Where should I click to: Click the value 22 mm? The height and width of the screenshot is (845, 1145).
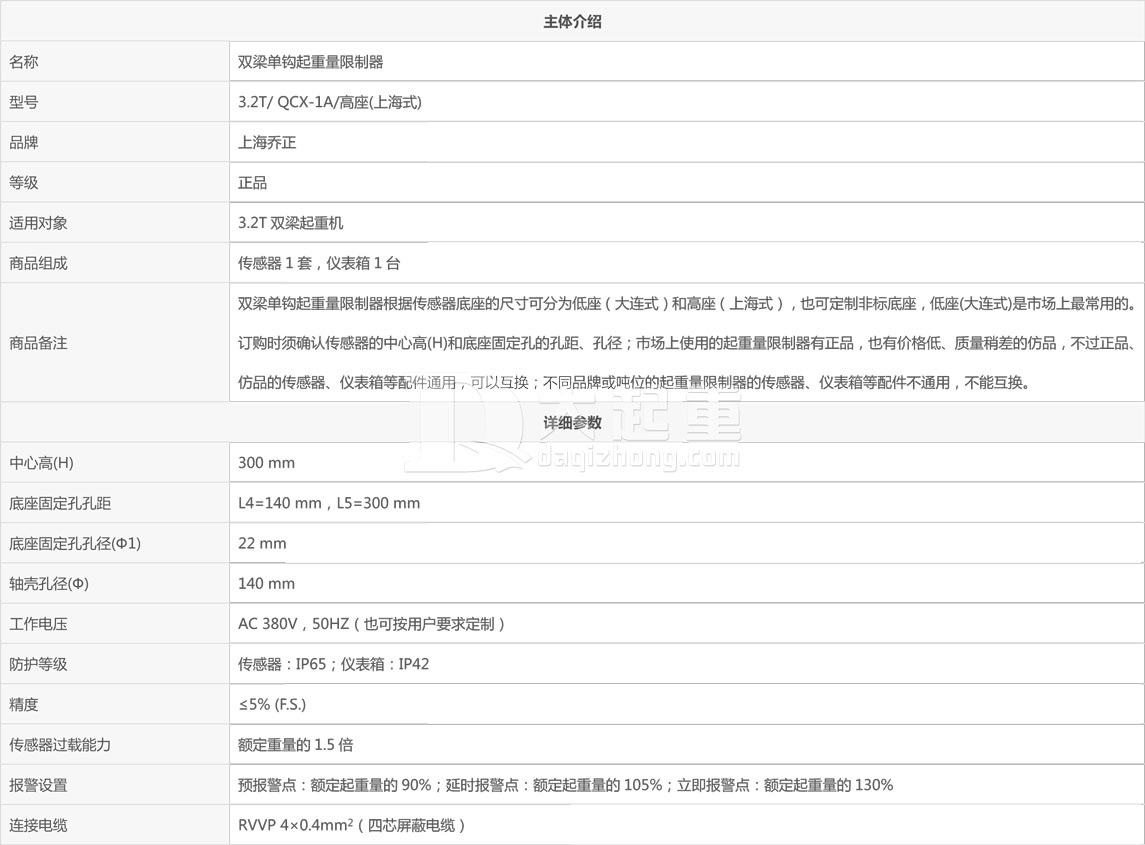point(262,543)
